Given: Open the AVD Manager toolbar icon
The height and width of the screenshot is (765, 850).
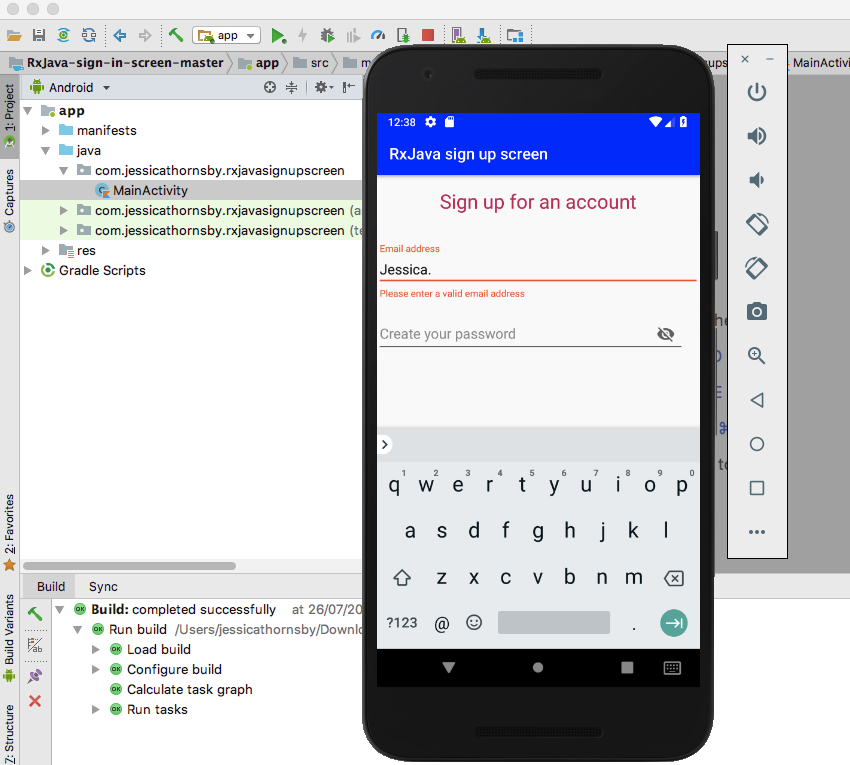Looking at the screenshot, I should [x=458, y=36].
